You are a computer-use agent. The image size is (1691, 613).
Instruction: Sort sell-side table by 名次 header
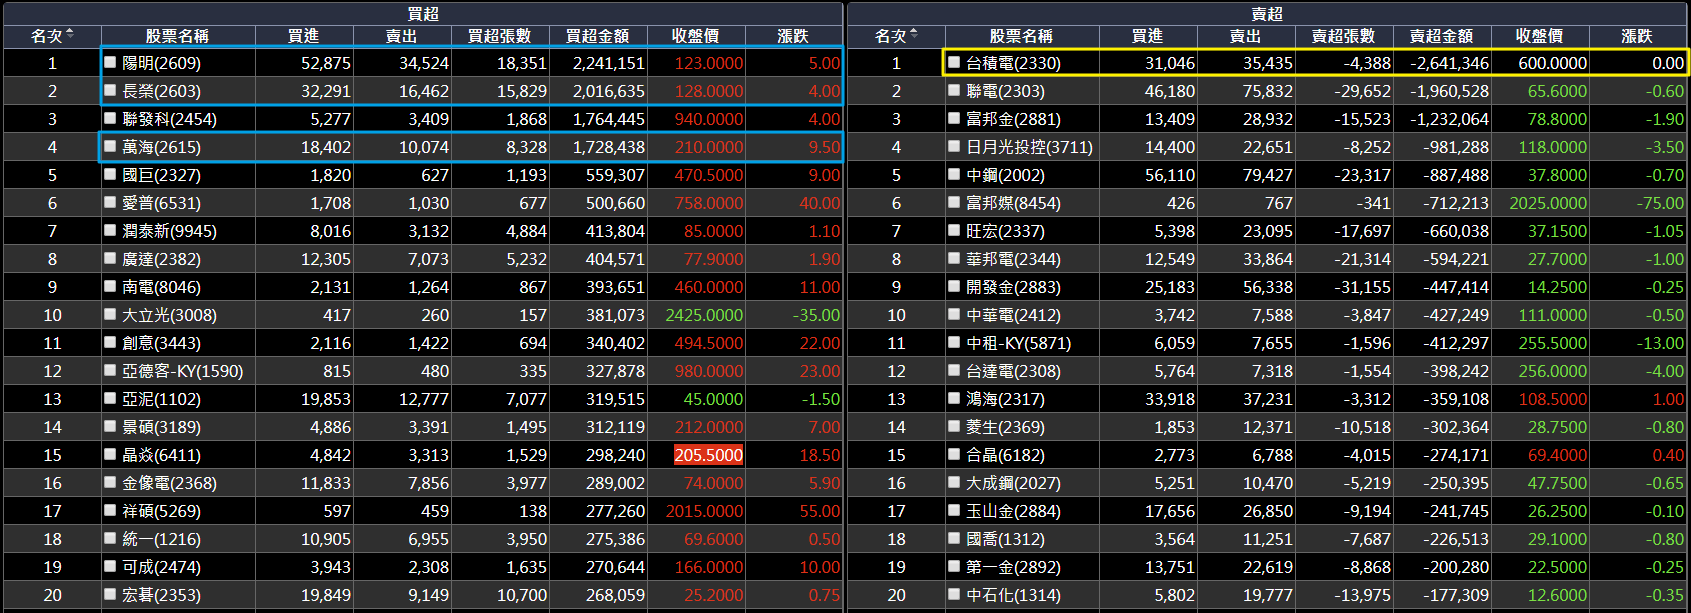pyautogui.click(x=896, y=36)
